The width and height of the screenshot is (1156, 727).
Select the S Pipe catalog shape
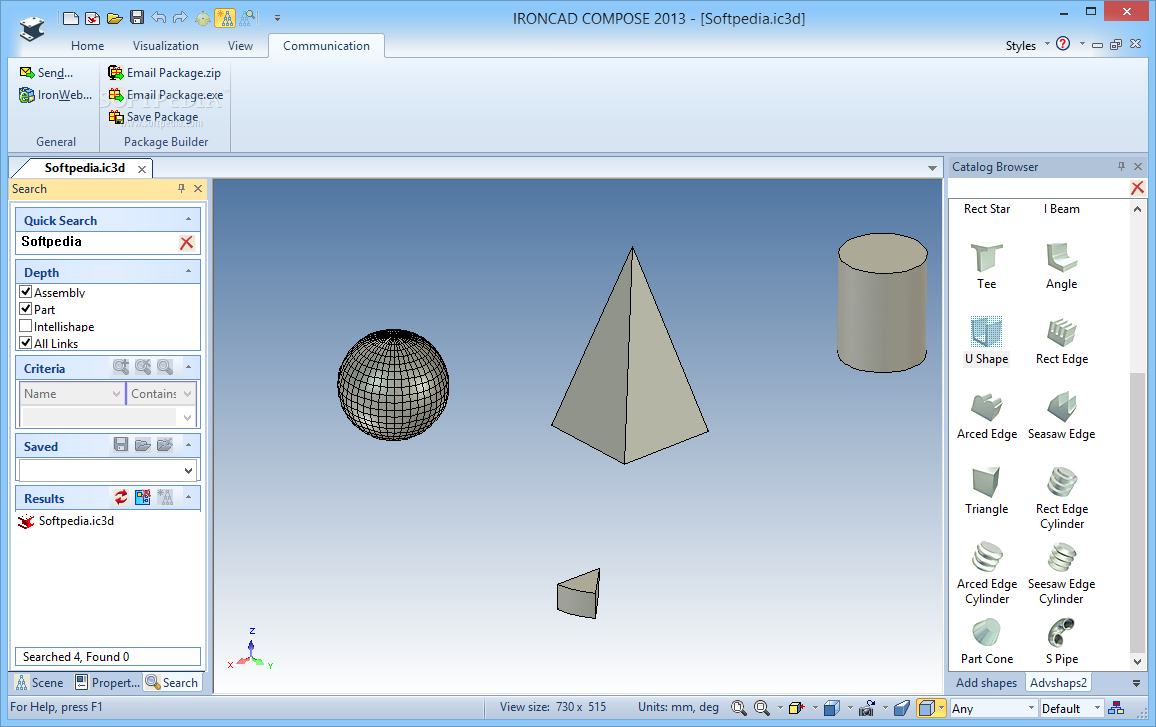click(x=1062, y=641)
